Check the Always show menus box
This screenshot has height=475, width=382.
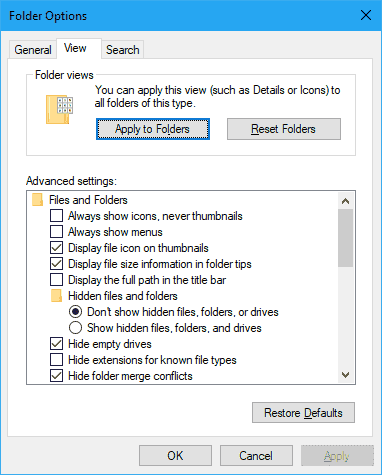56,232
